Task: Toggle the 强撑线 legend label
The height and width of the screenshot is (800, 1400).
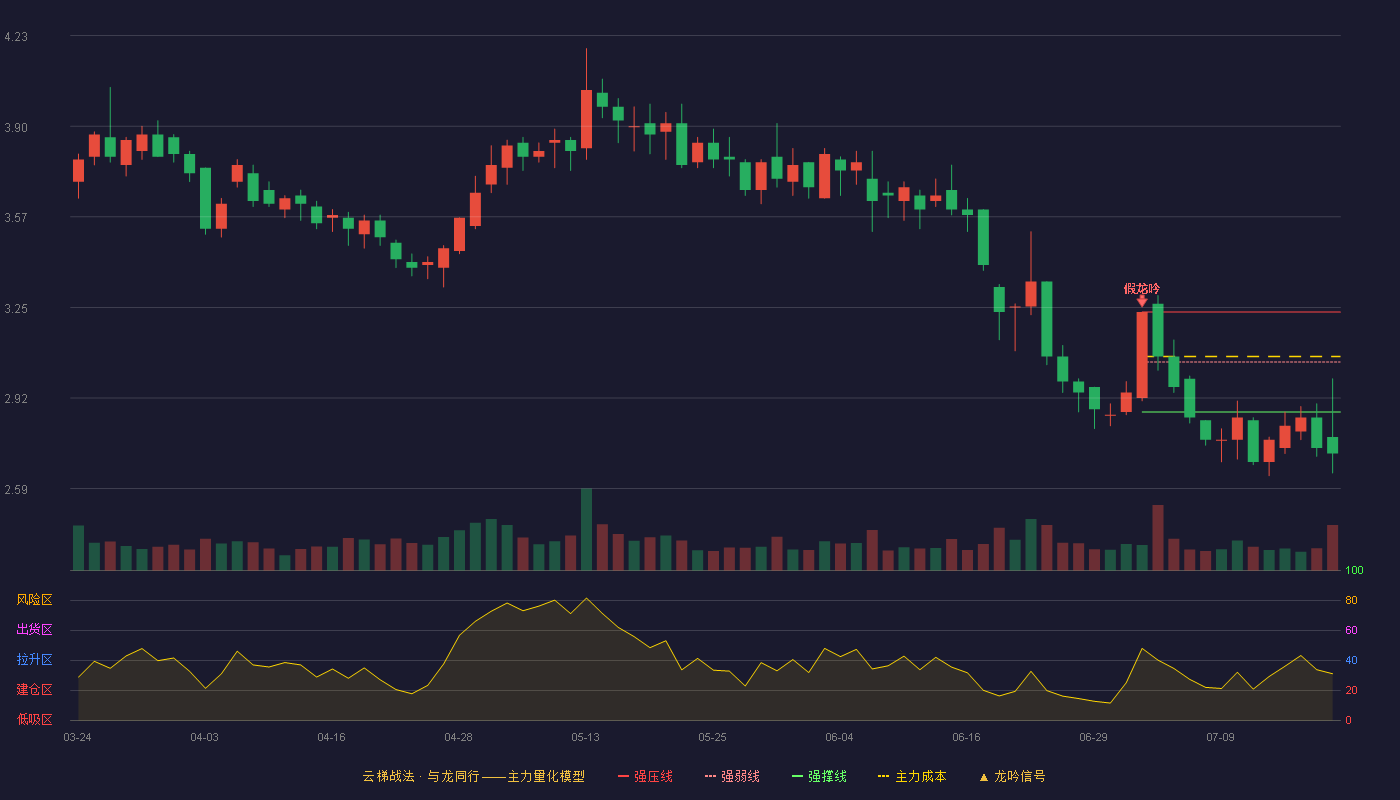Action: click(827, 776)
